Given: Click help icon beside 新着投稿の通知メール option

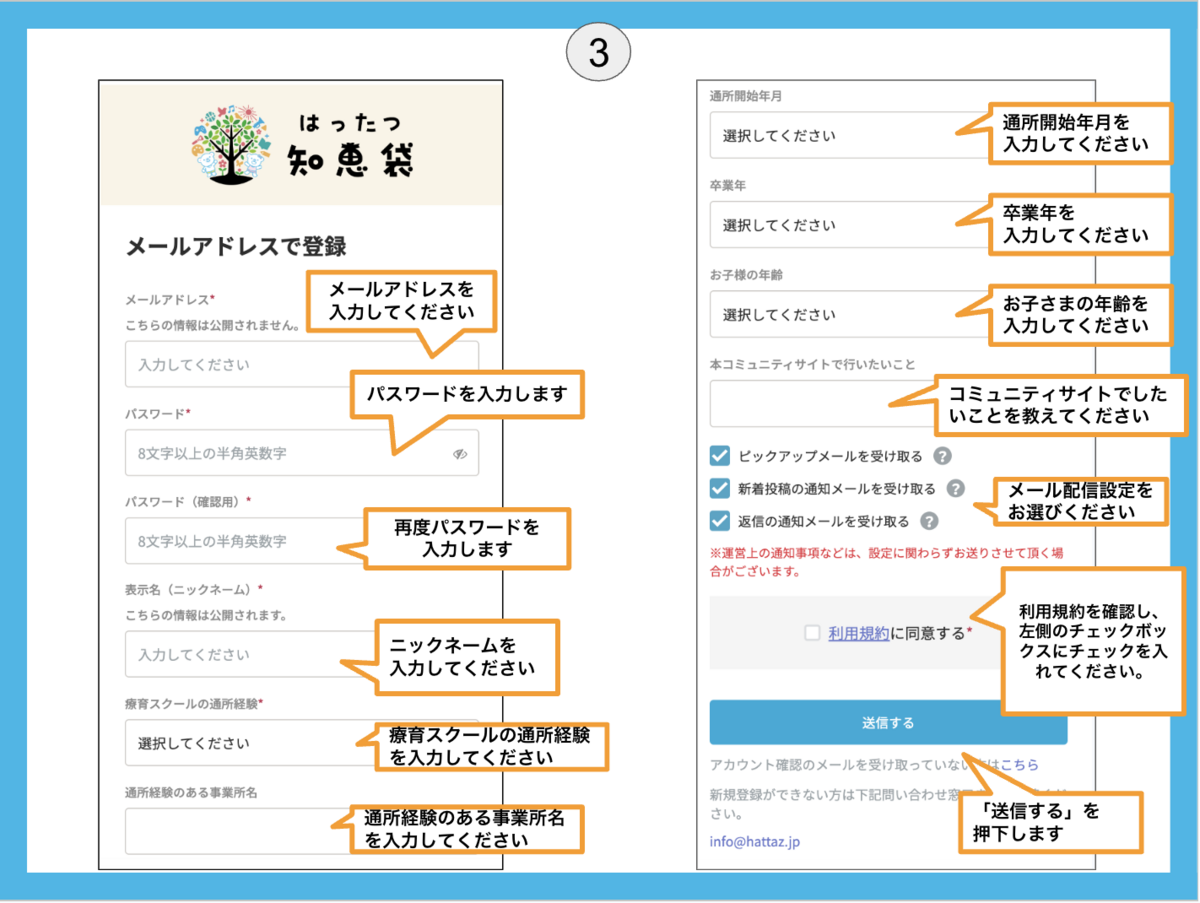Looking at the screenshot, I should tap(955, 489).
